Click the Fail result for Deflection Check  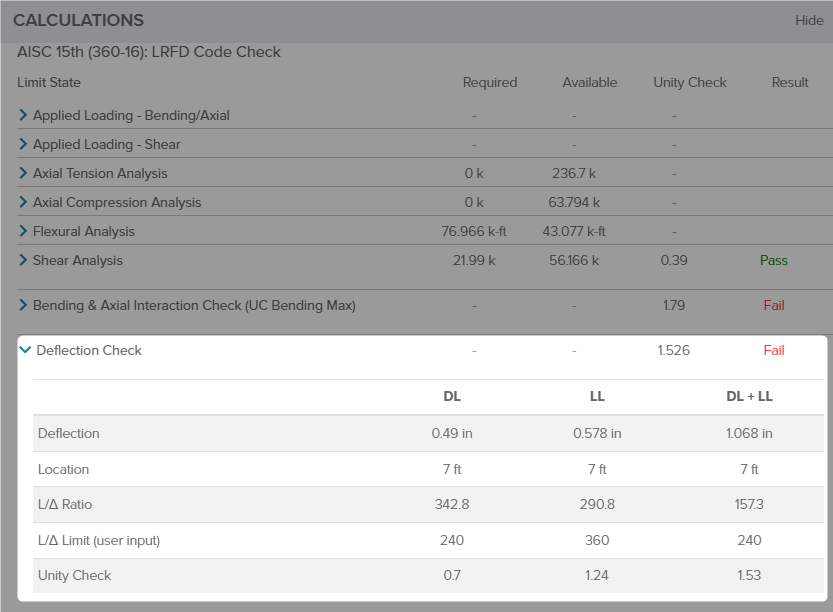pyautogui.click(x=773, y=350)
